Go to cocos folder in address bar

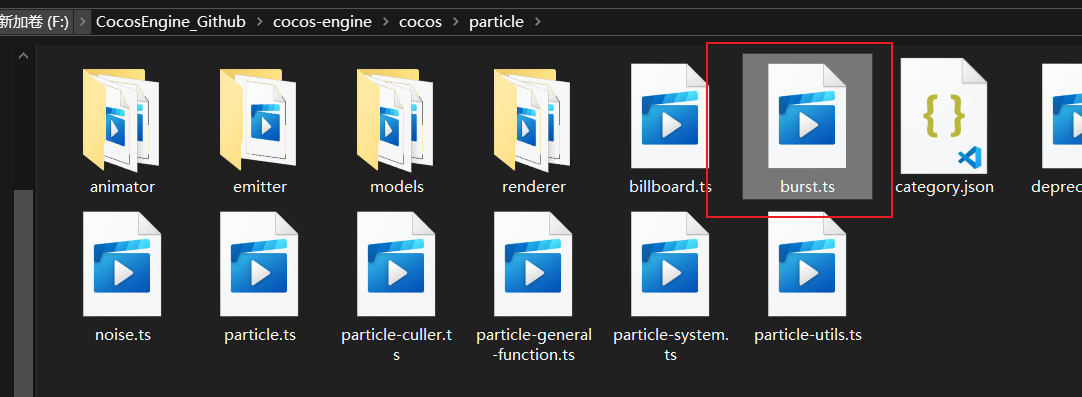(x=420, y=22)
